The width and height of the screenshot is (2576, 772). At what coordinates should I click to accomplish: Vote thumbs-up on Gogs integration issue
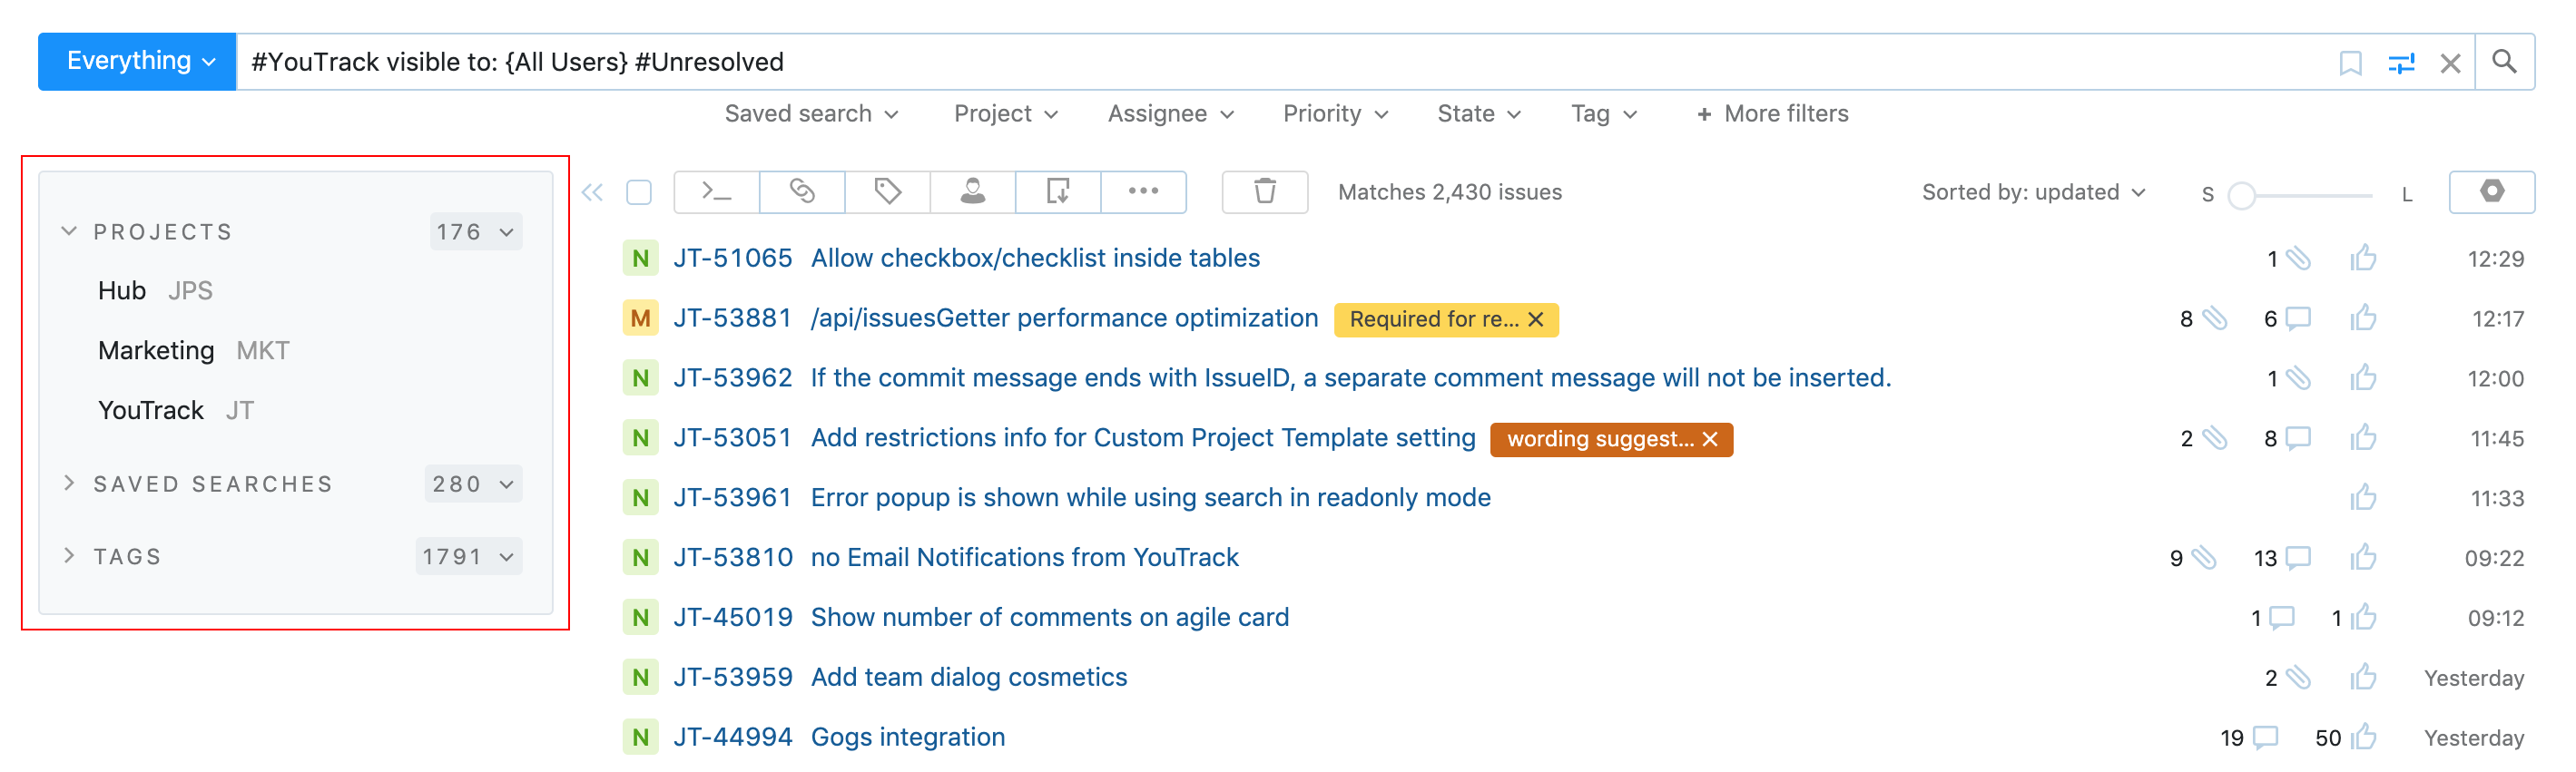pyautogui.click(x=2363, y=738)
